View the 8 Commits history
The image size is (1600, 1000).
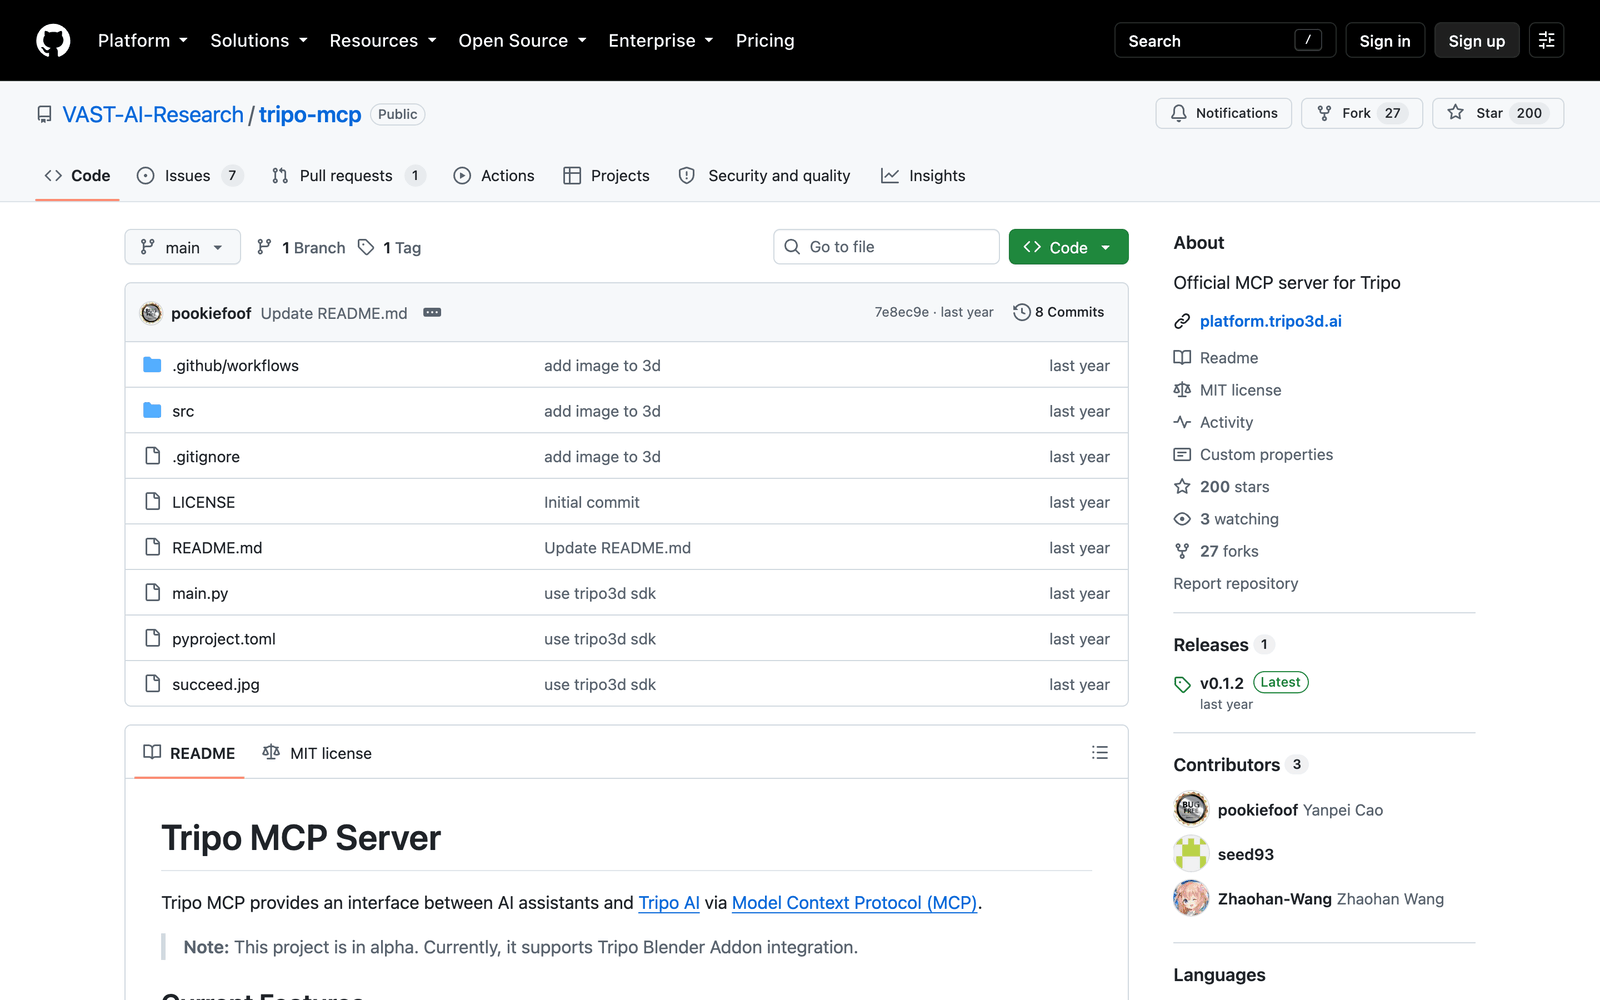1059,313
